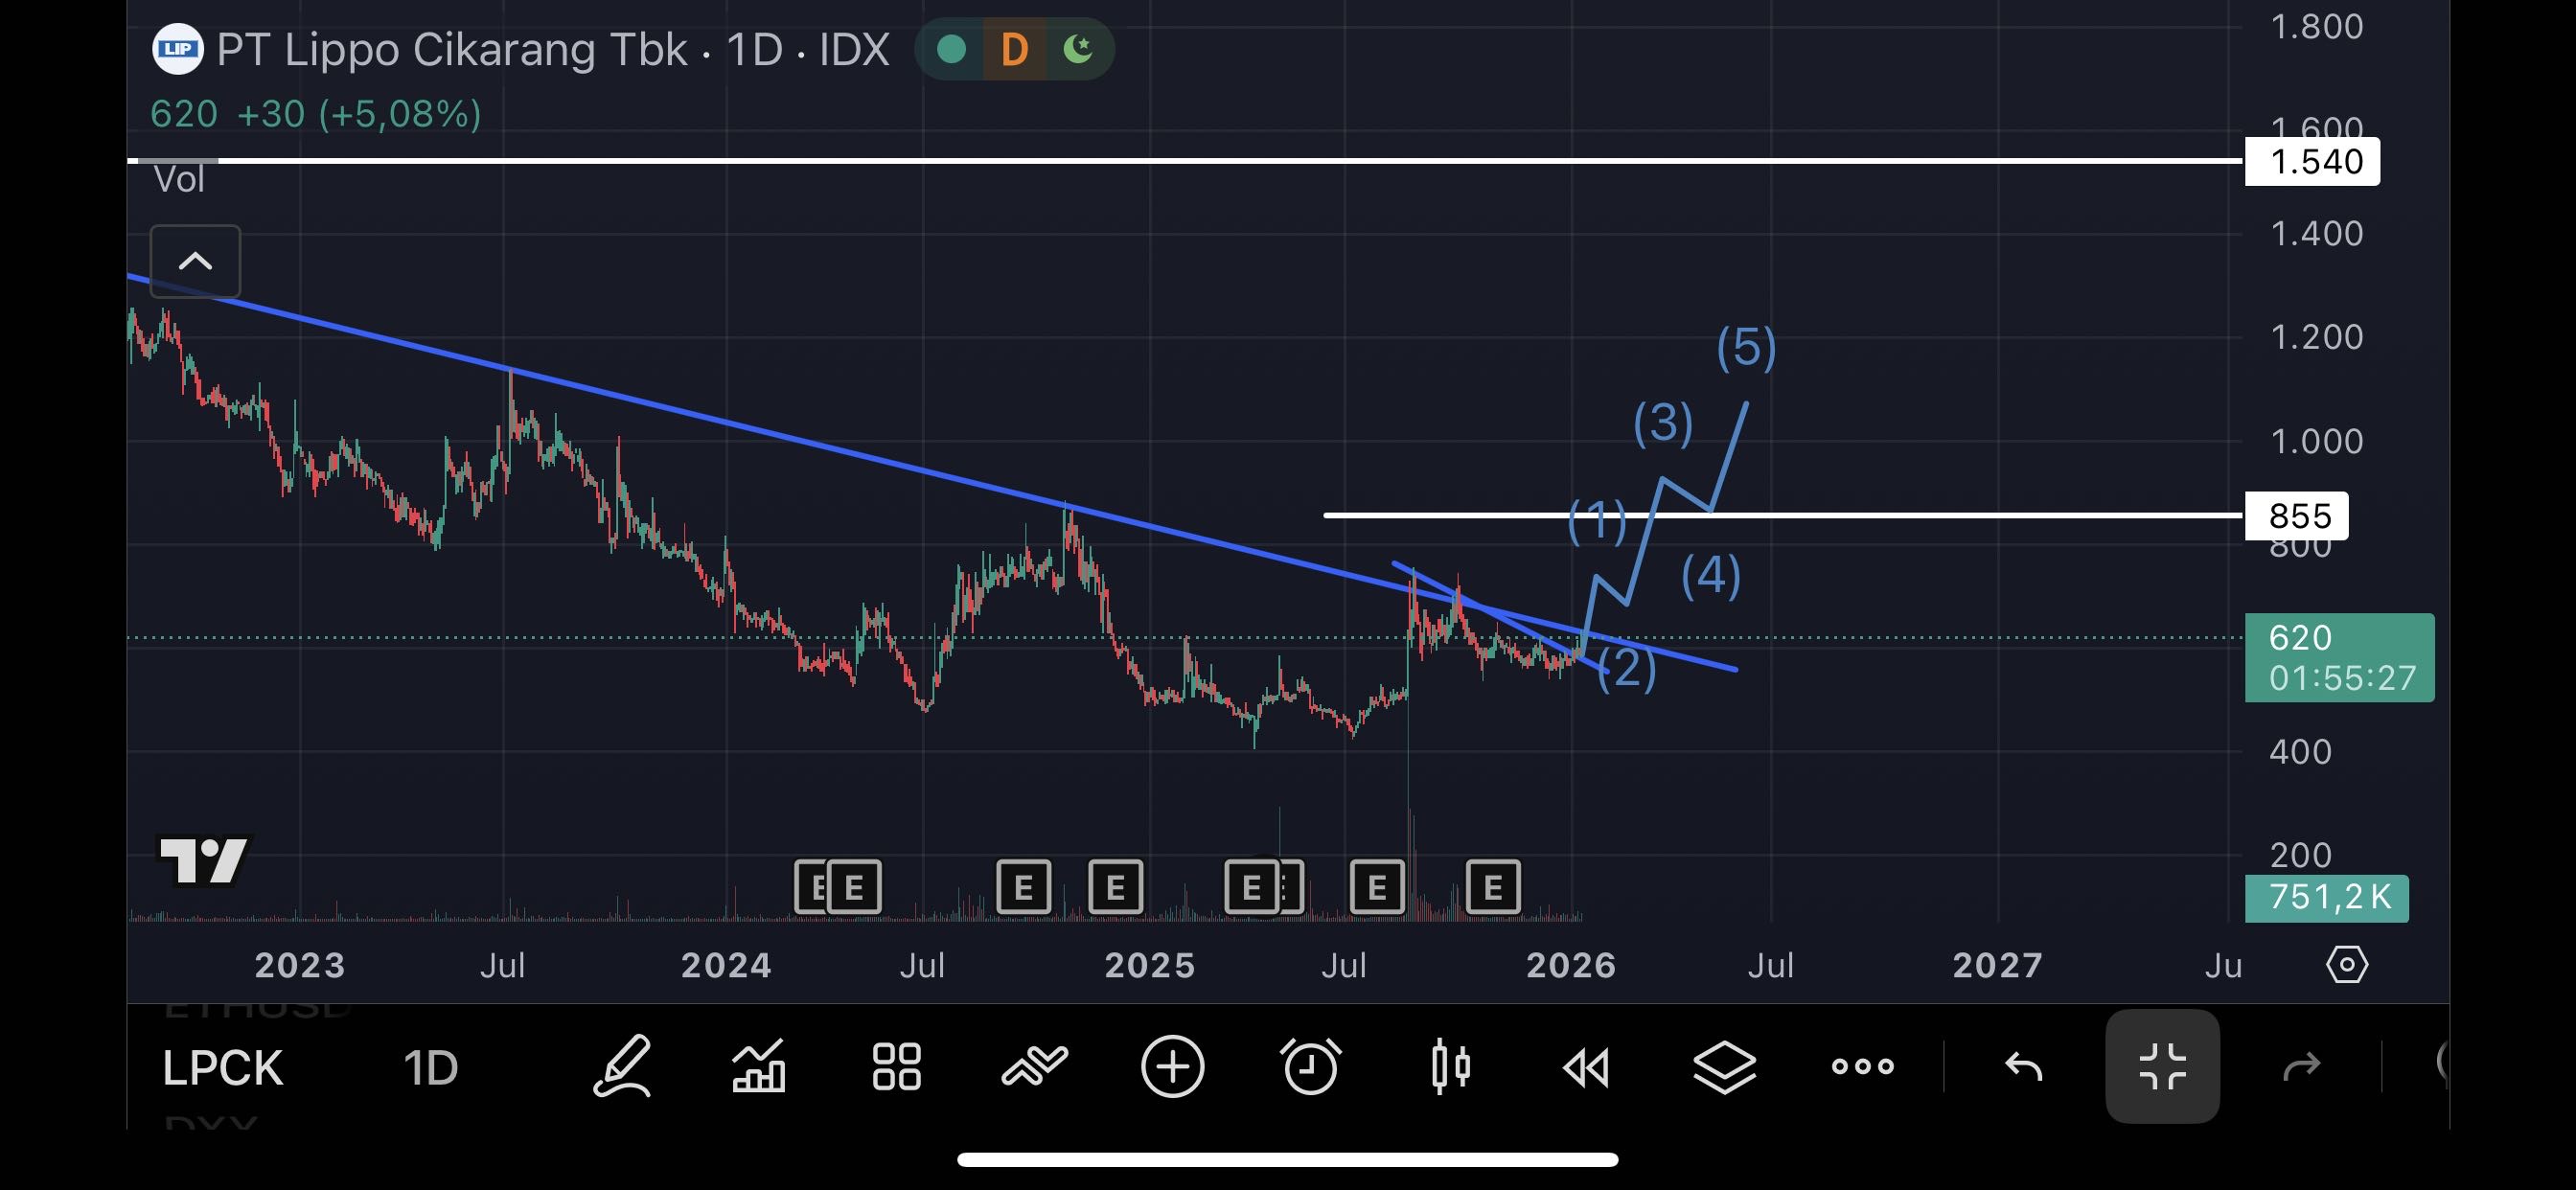Collapse the legend with the chevron arrow
This screenshot has height=1190, width=2576.
195,262
